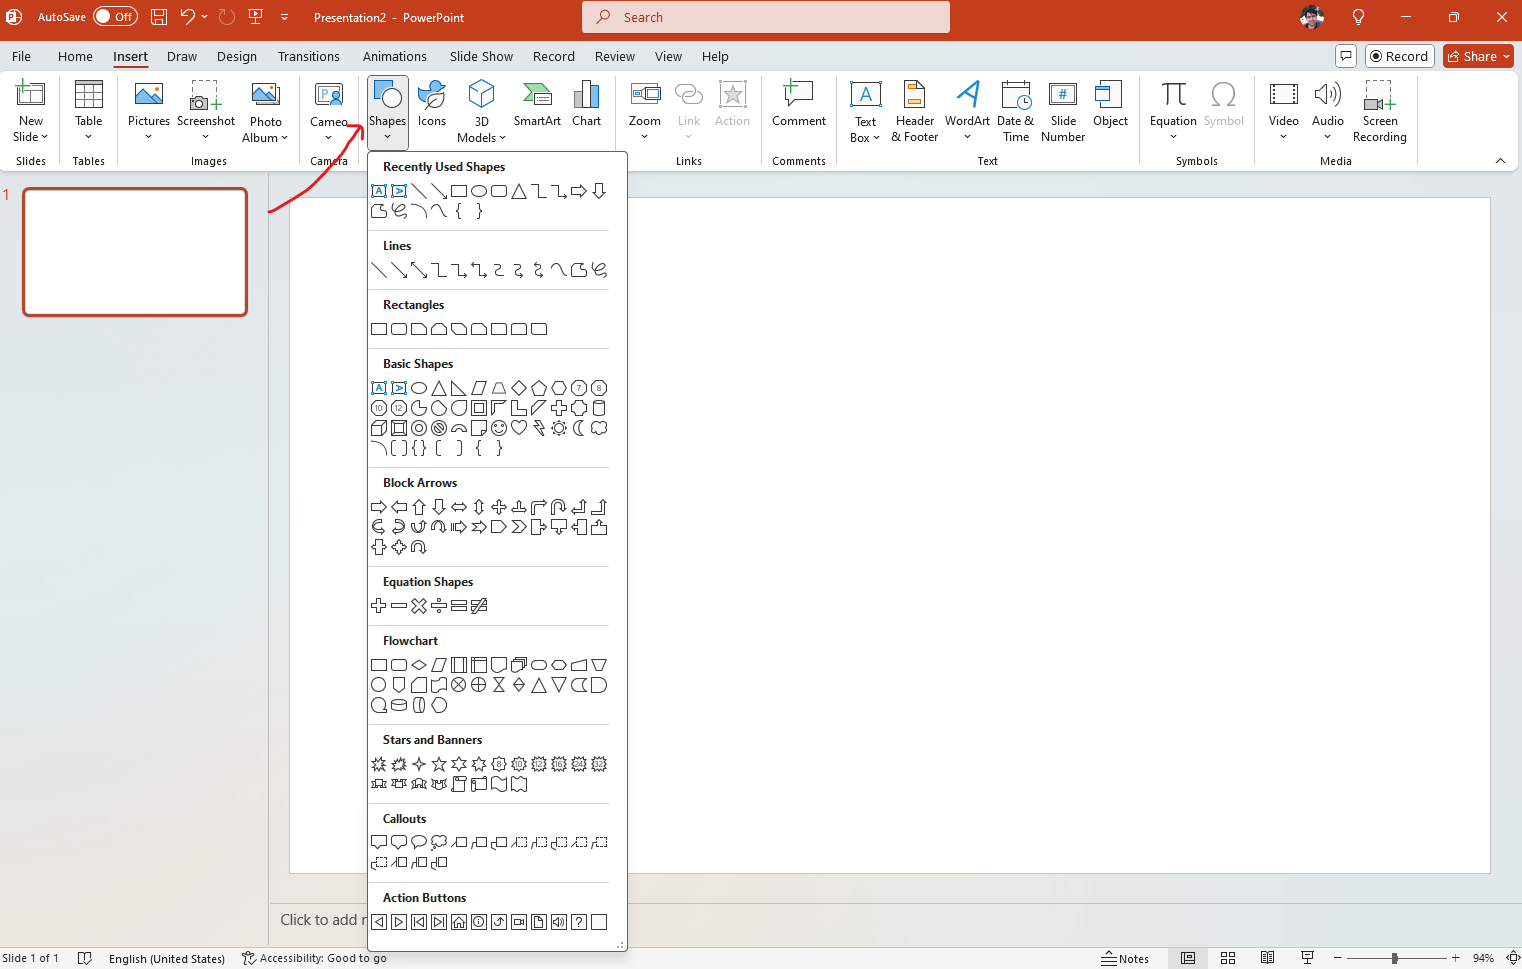Insert a Text Box
Image resolution: width=1522 pixels, height=969 pixels.
pyautogui.click(x=864, y=110)
